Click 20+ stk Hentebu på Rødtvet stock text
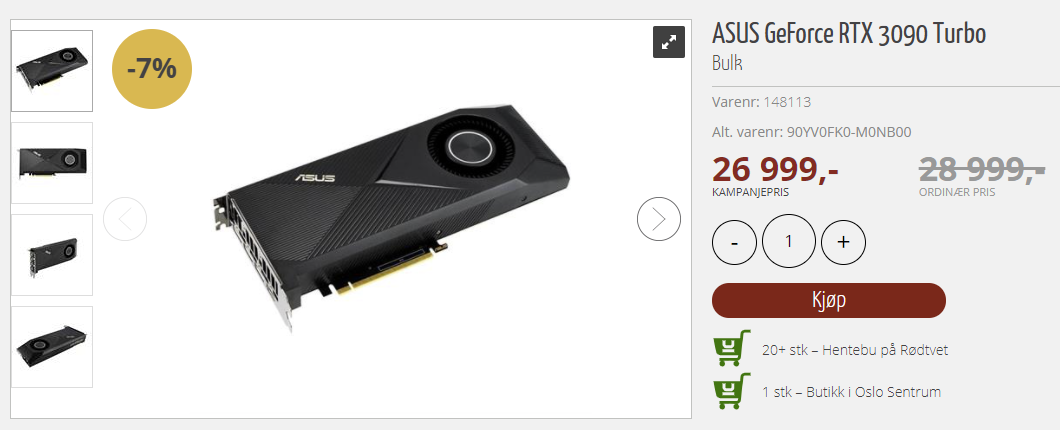This screenshot has height=430, width=1060. (854, 350)
